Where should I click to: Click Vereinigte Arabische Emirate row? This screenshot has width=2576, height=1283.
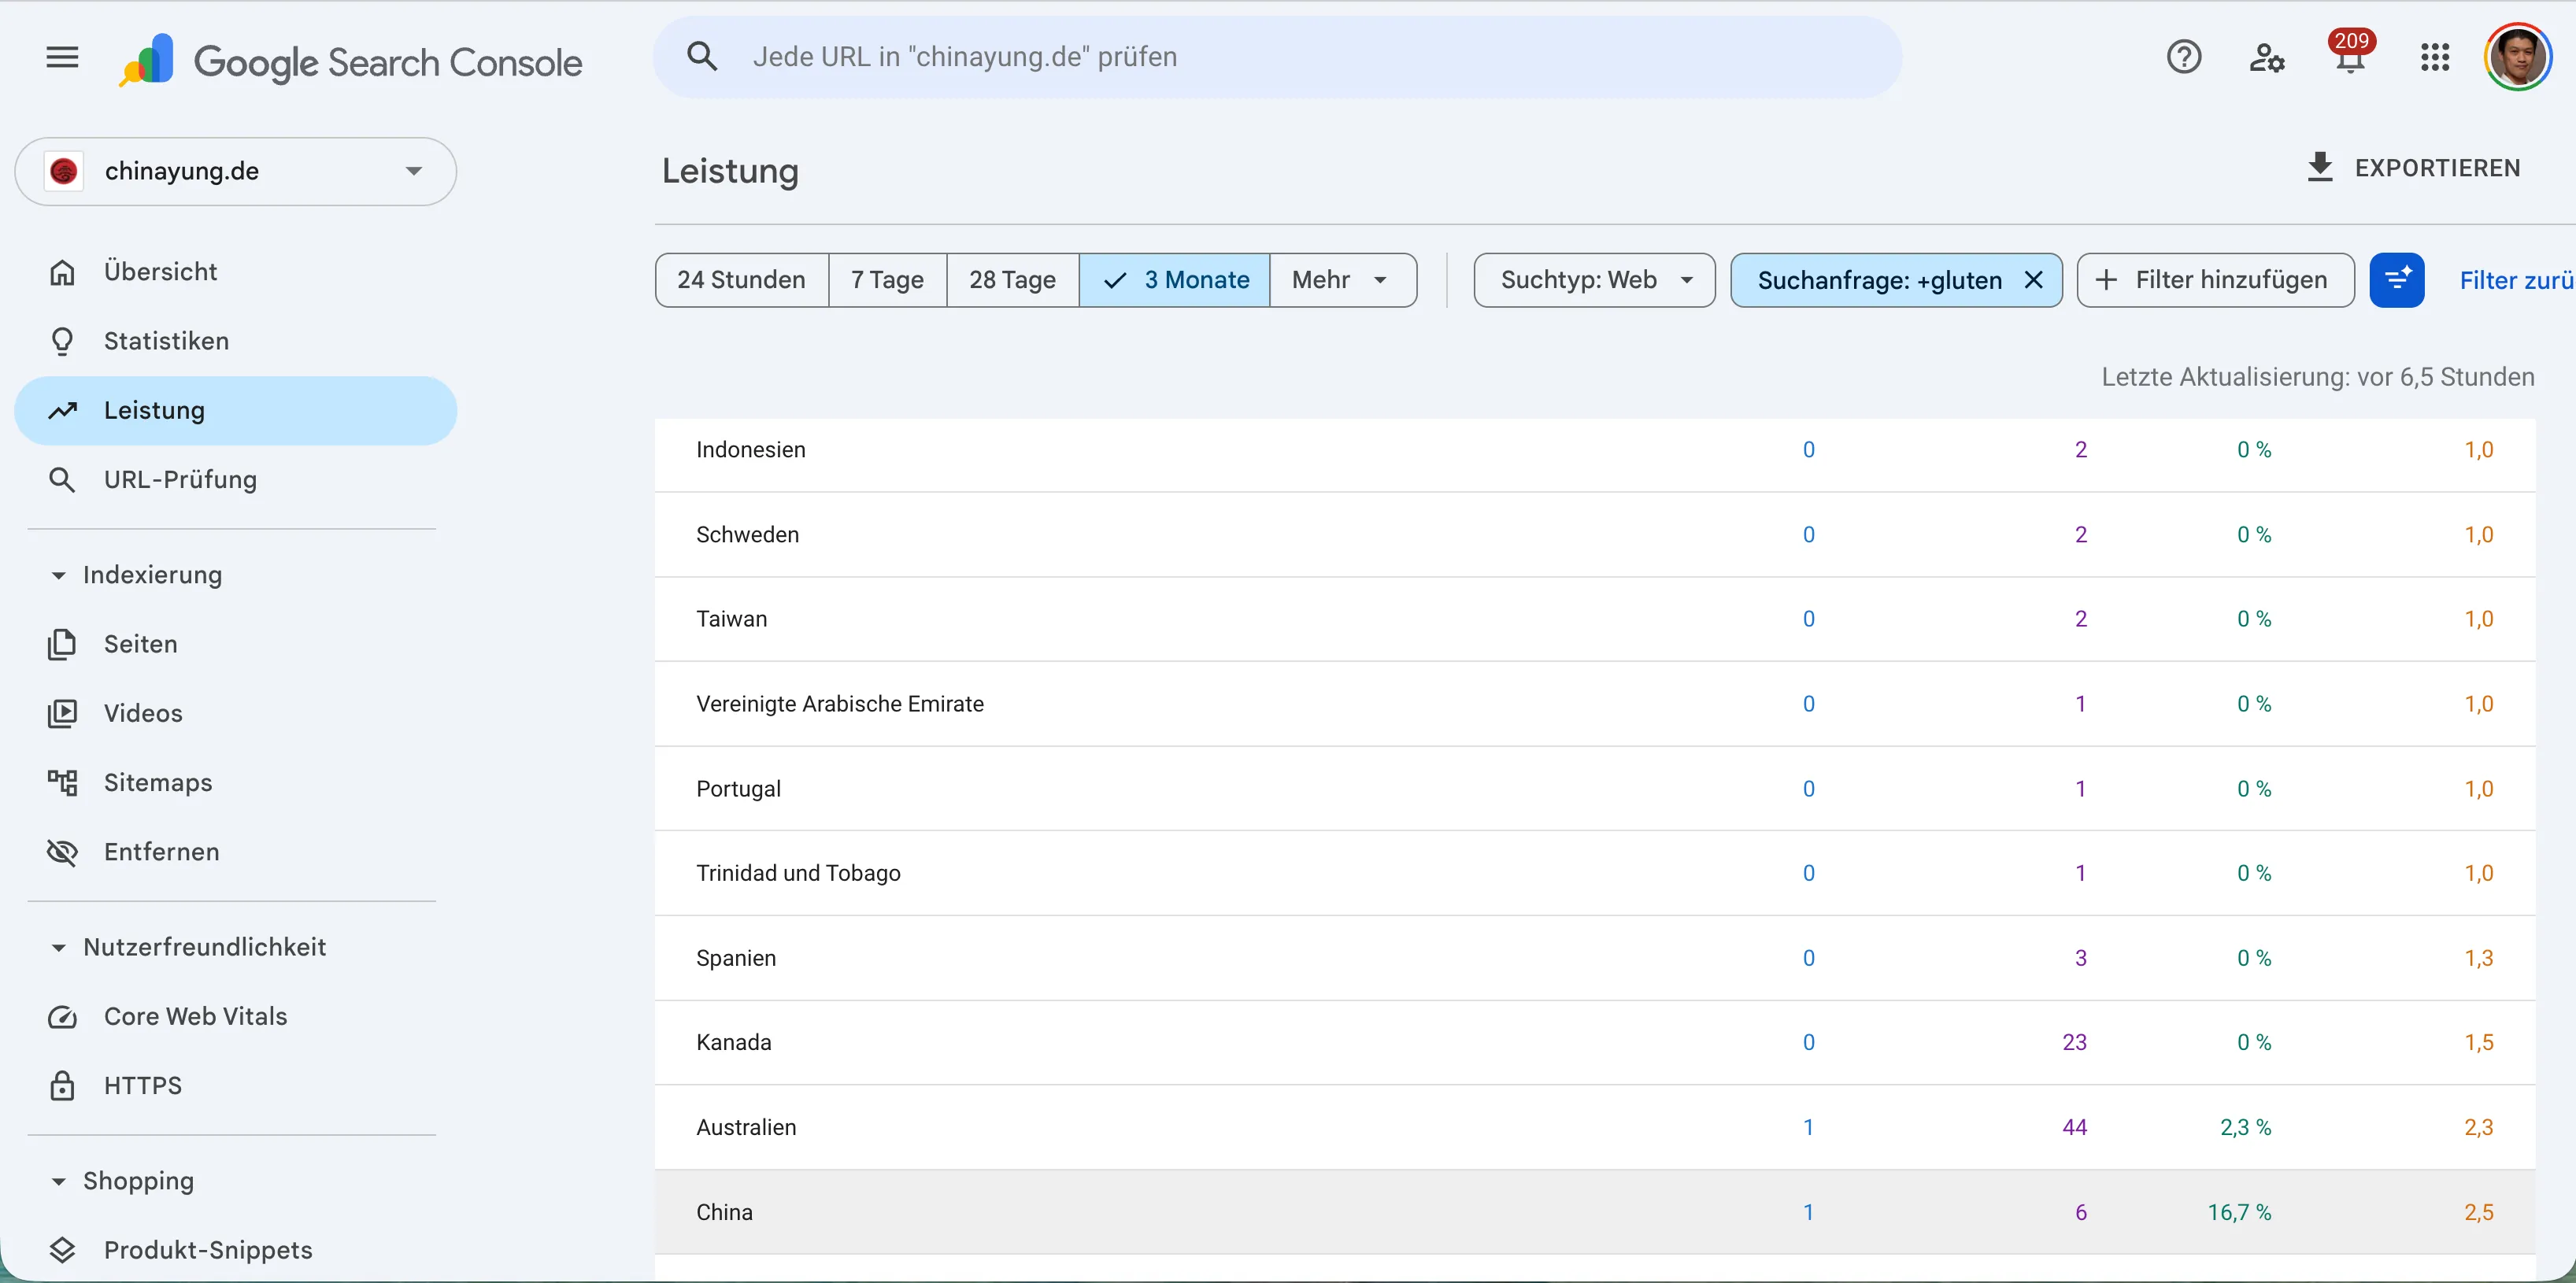[x=1595, y=704]
